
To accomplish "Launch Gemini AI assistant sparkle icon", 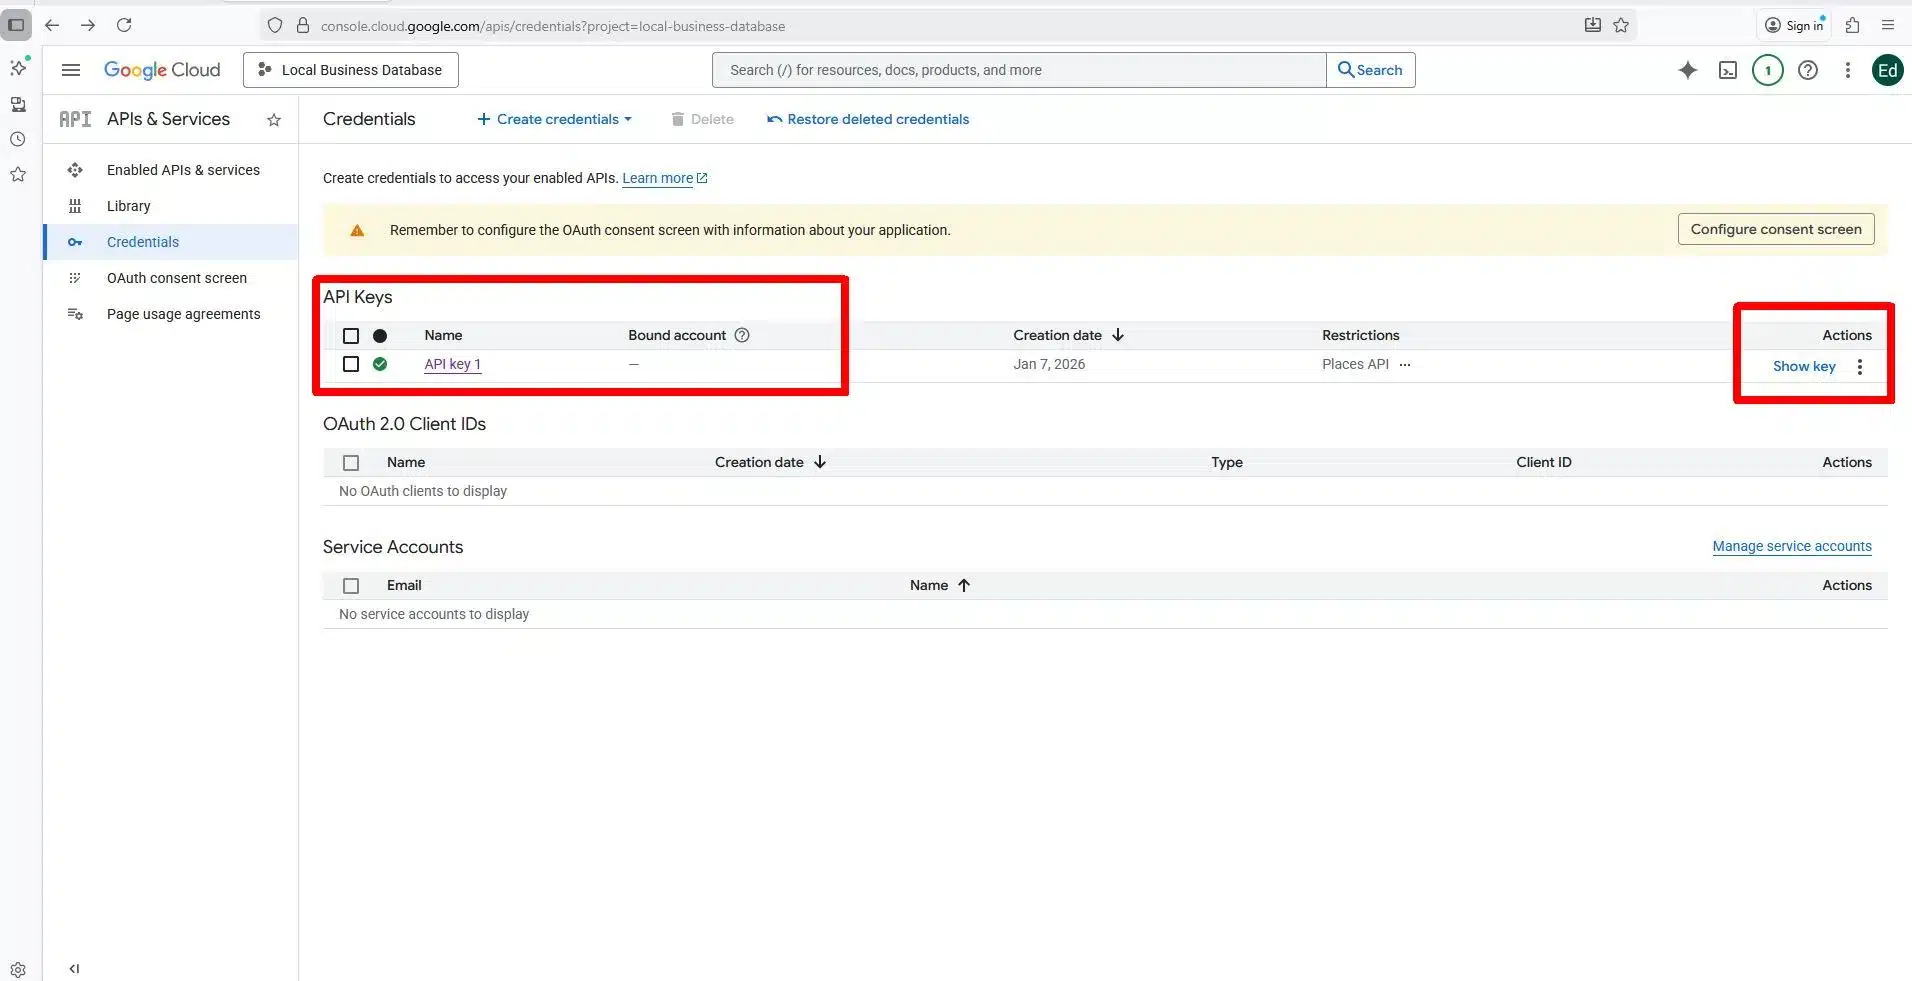I will pyautogui.click(x=1688, y=70).
